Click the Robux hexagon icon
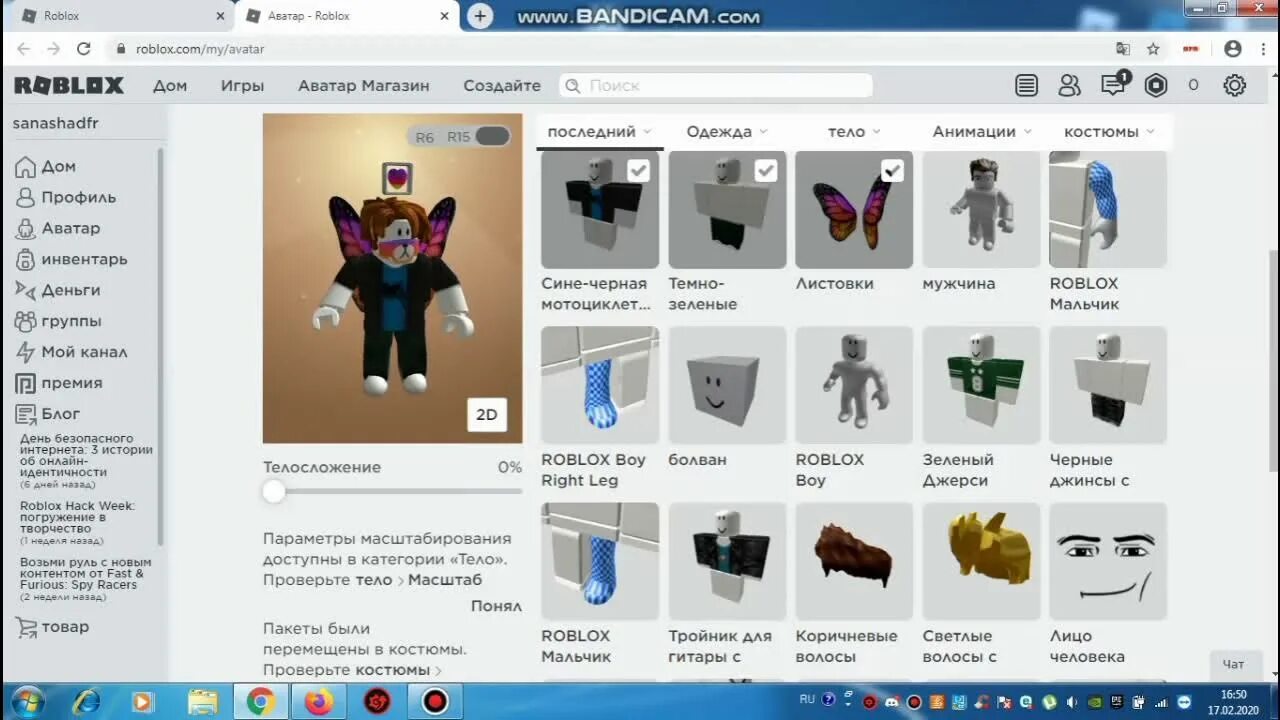Image resolution: width=1280 pixels, height=720 pixels. coord(1156,86)
